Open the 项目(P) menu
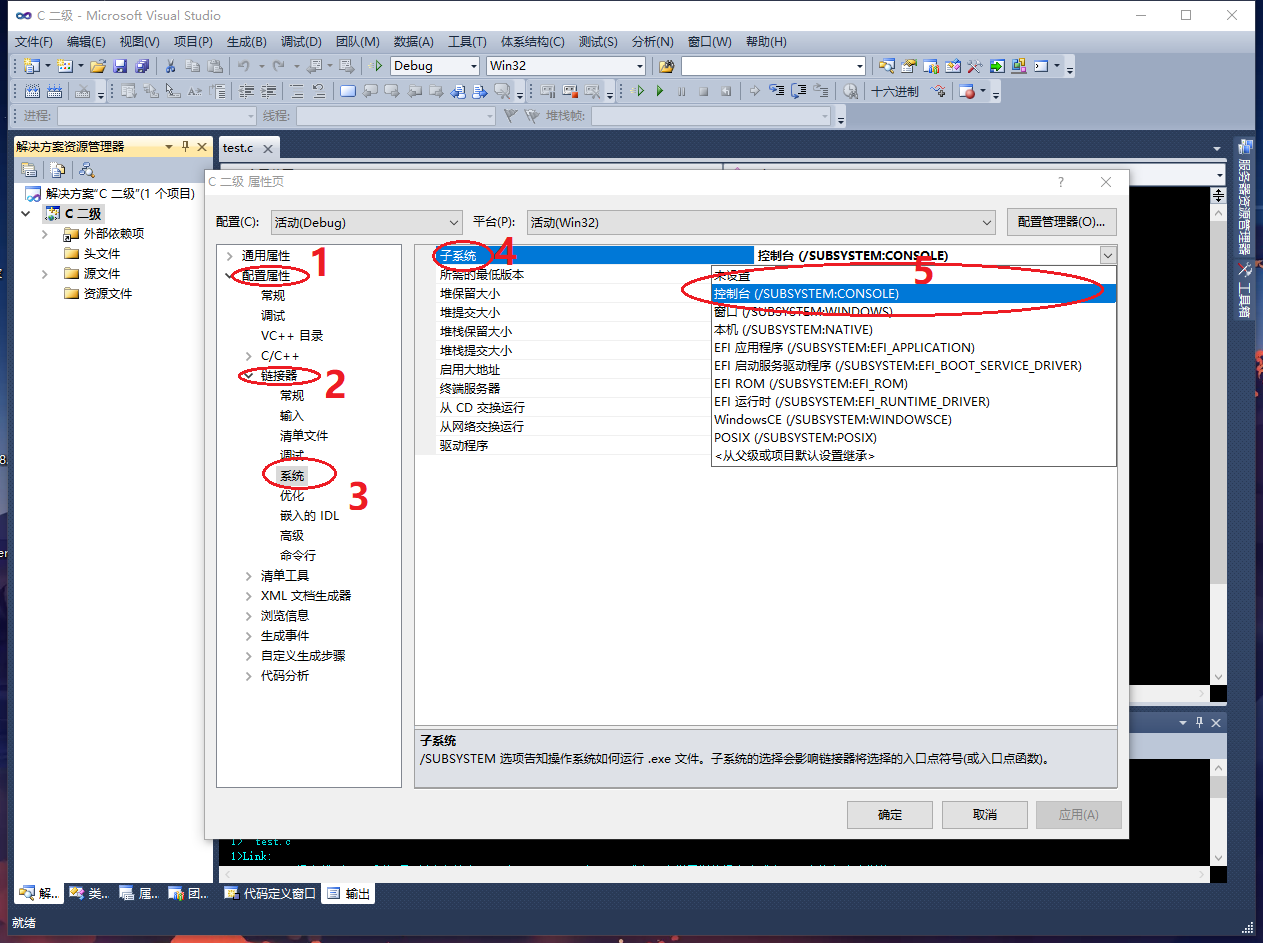This screenshot has width=1263, height=943. pyautogui.click(x=193, y=41)
